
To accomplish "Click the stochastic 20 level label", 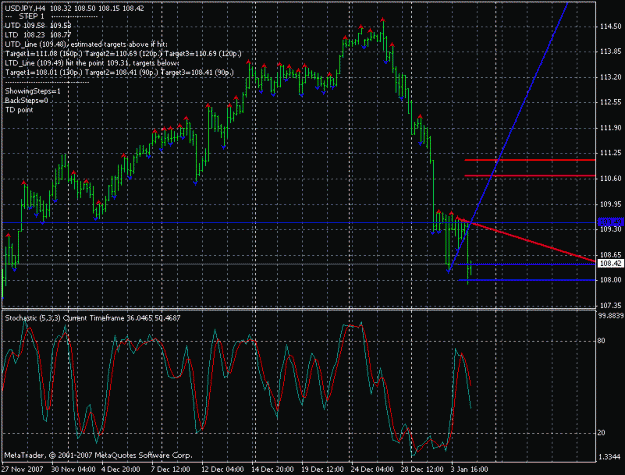I will (601, 433).
